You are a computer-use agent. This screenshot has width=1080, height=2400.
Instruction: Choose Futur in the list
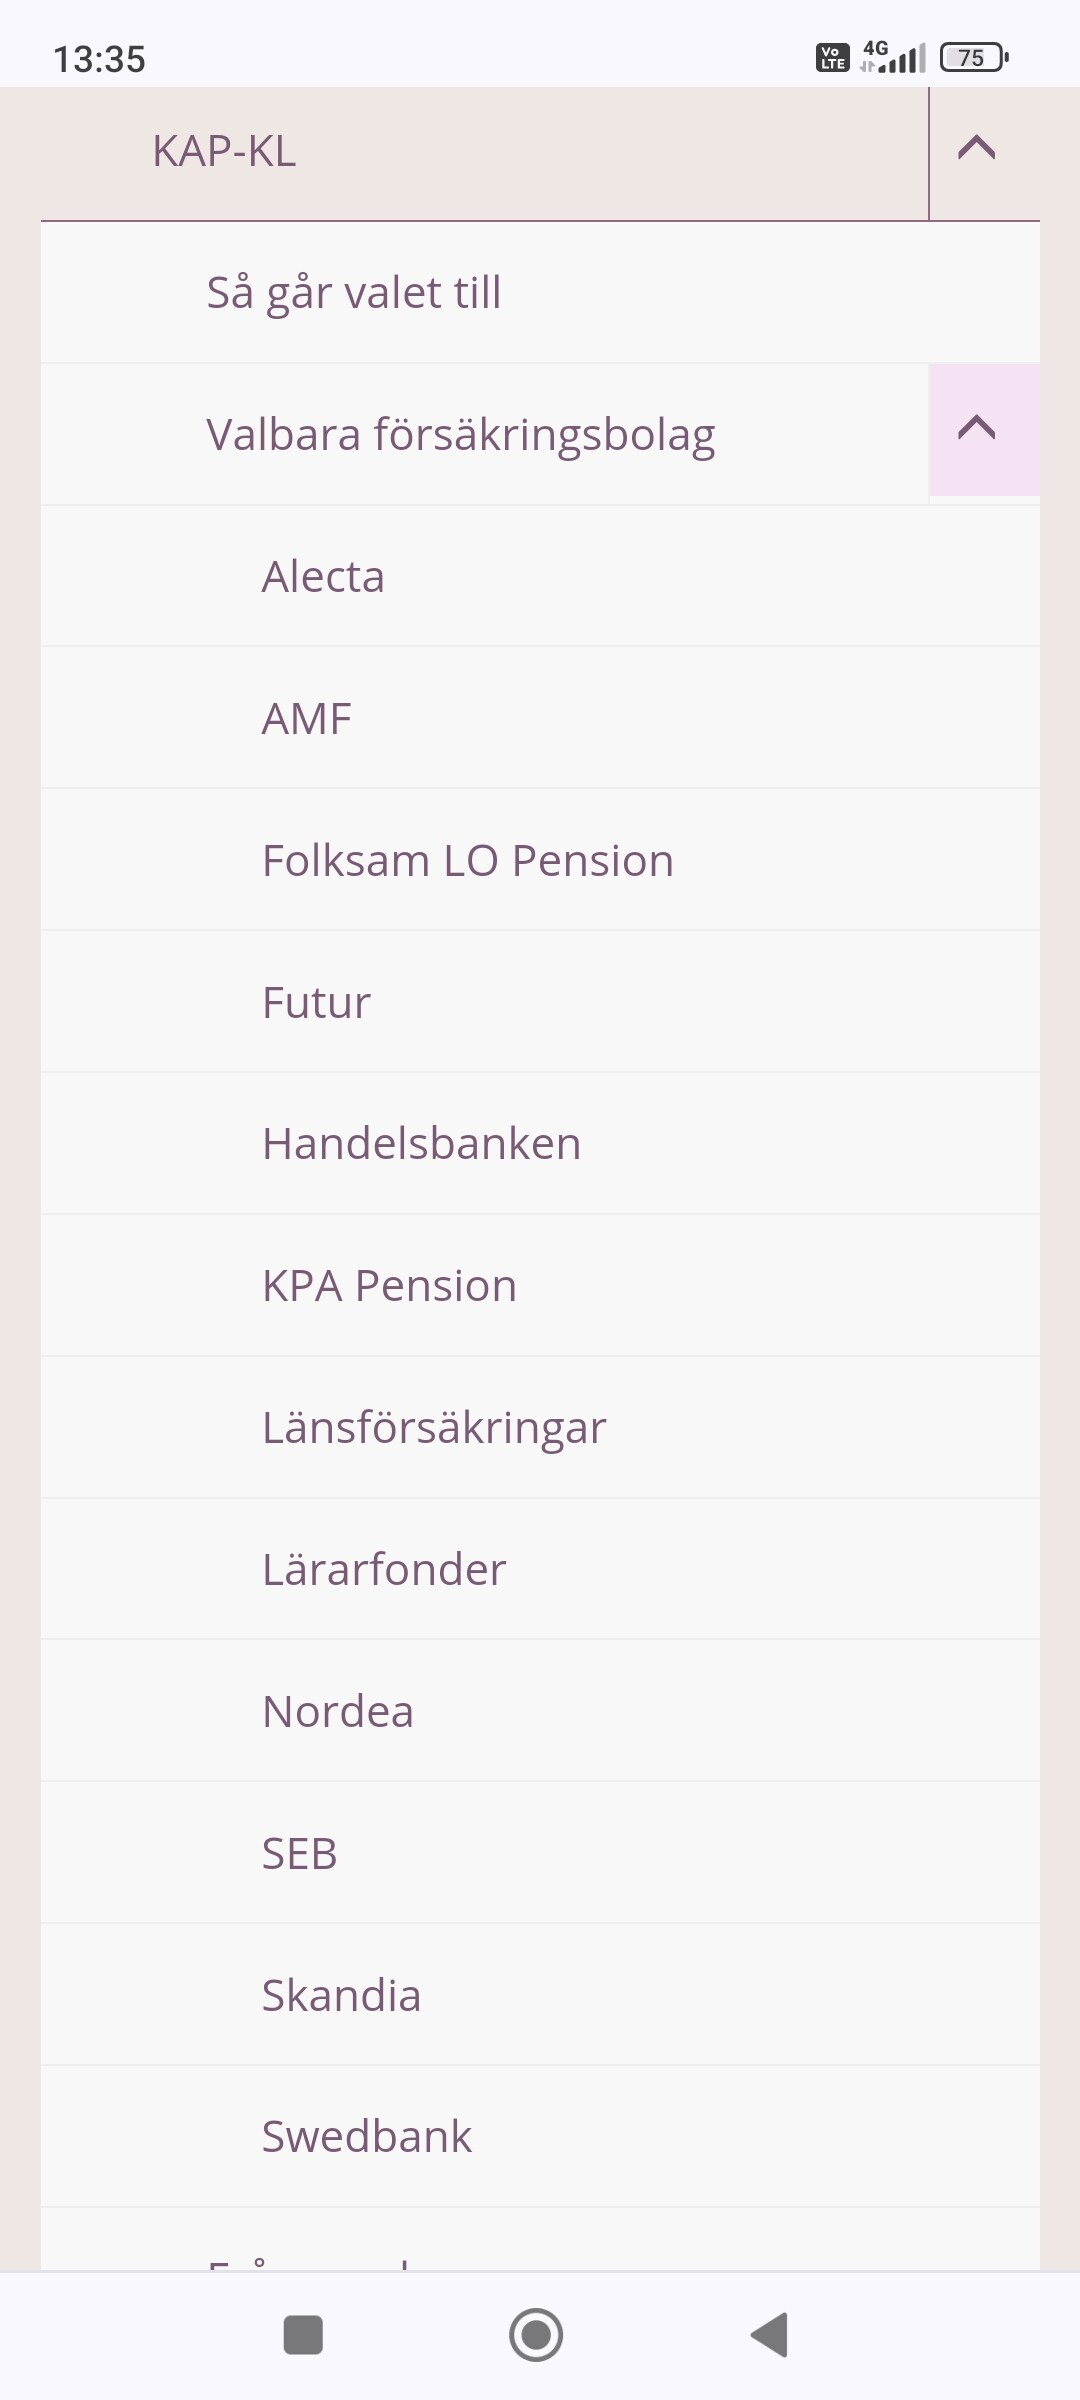(316, 1003)
